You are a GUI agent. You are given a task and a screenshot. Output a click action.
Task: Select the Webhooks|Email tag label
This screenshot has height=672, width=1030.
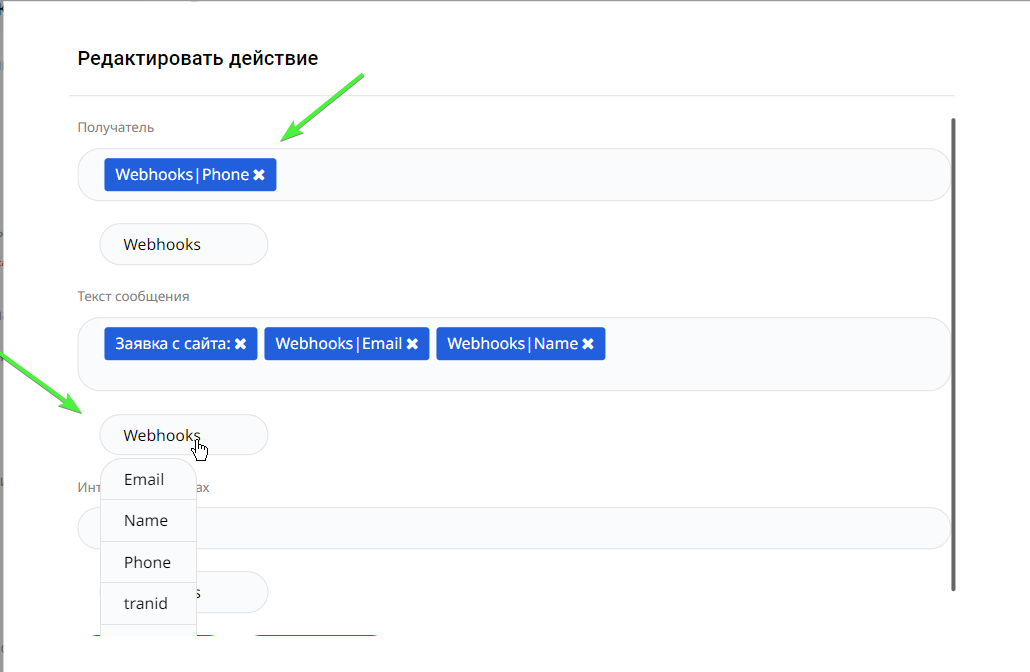[338, 344]
